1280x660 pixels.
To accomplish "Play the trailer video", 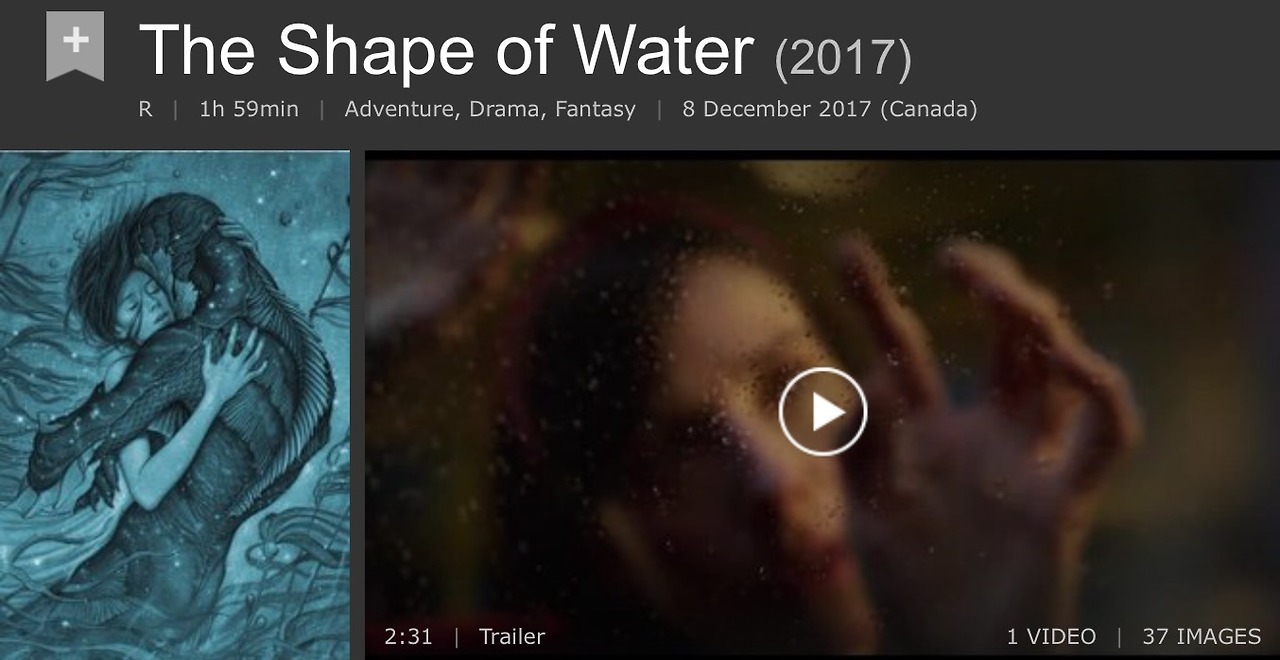I will coord(823,412).
